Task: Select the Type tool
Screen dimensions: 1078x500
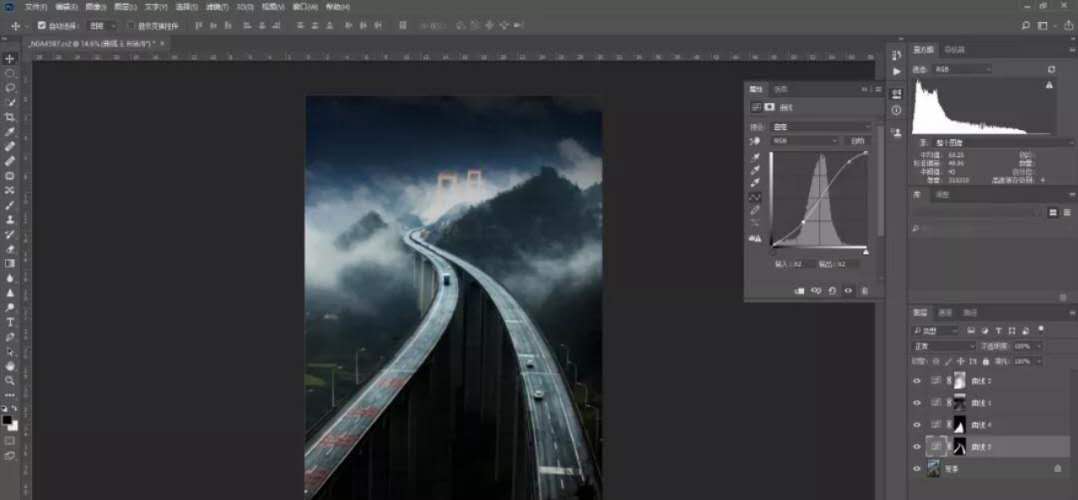Action: (10, 322)
